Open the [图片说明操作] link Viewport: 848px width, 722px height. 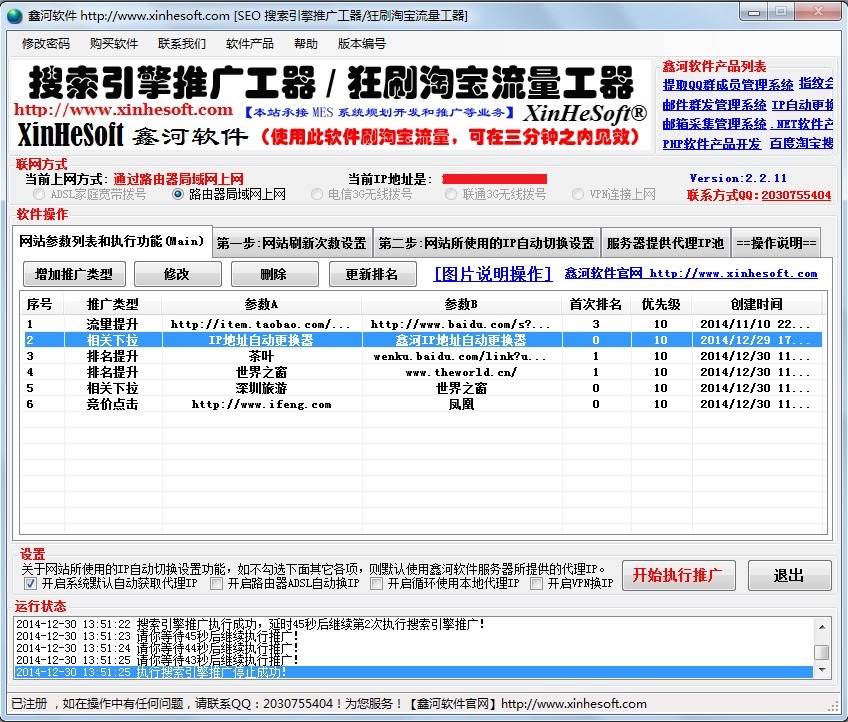(493, 274)
